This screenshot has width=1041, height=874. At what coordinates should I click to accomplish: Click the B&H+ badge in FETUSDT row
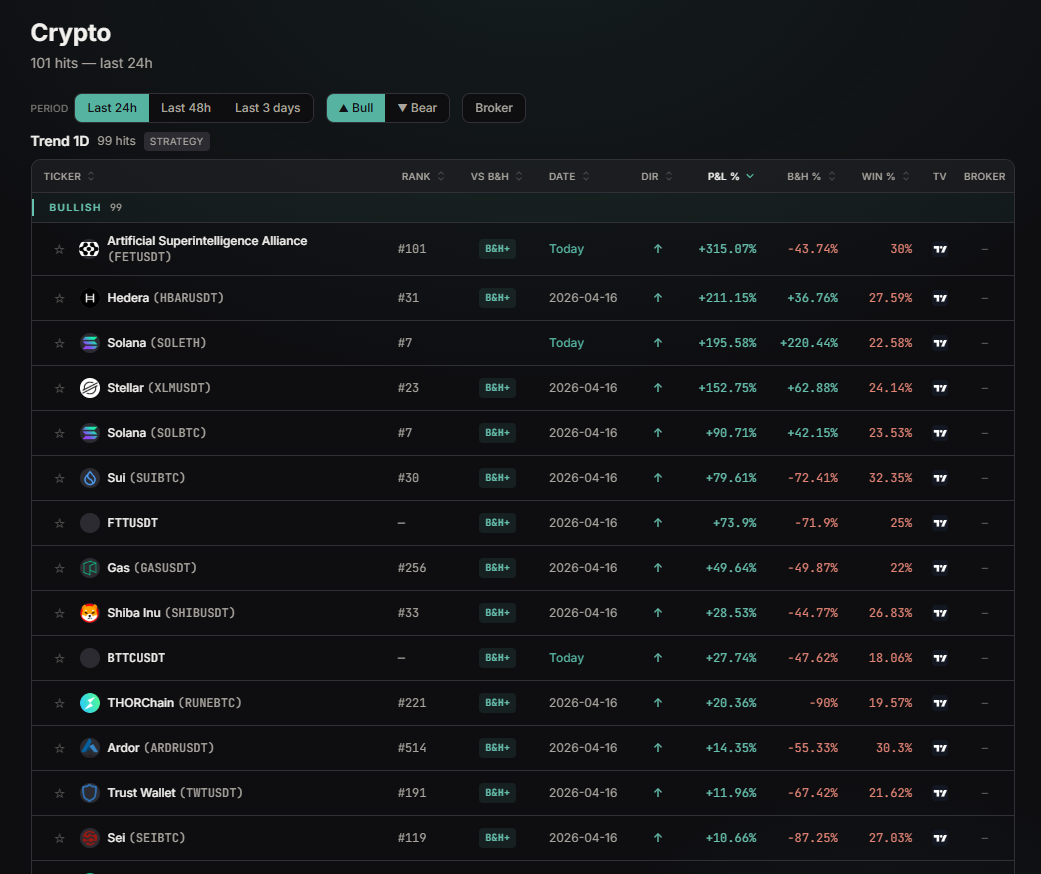click(x=497, y=249)
